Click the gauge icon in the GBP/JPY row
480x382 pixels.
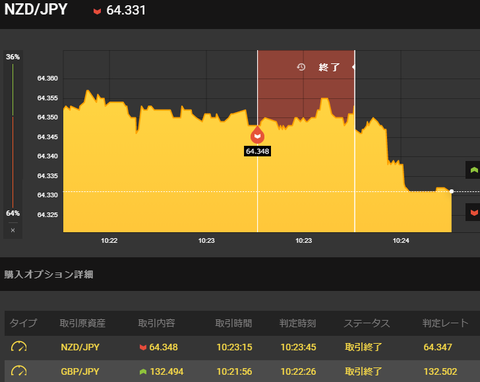(x=19, y=371)
